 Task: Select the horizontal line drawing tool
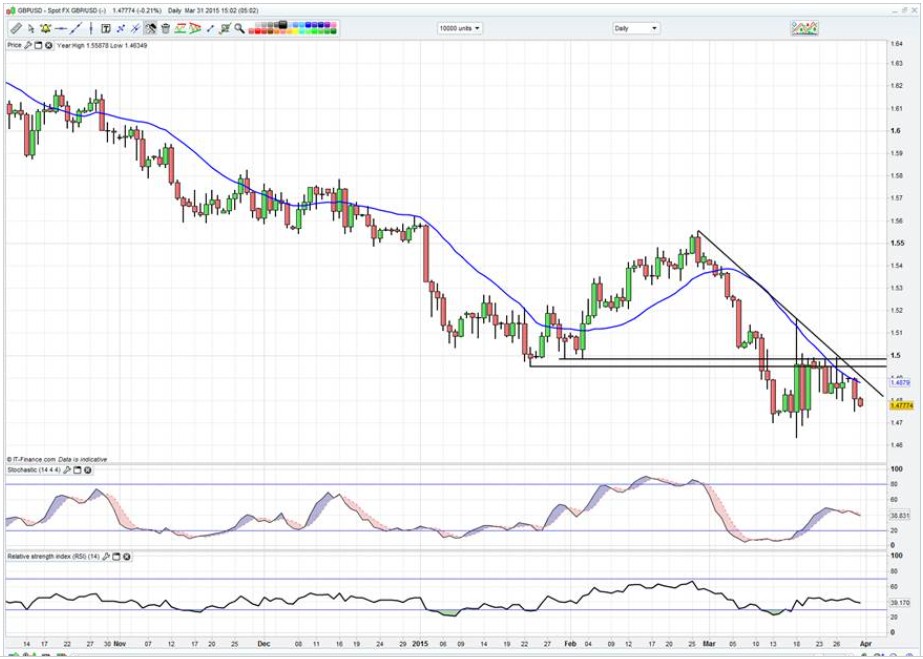point(61,28)
